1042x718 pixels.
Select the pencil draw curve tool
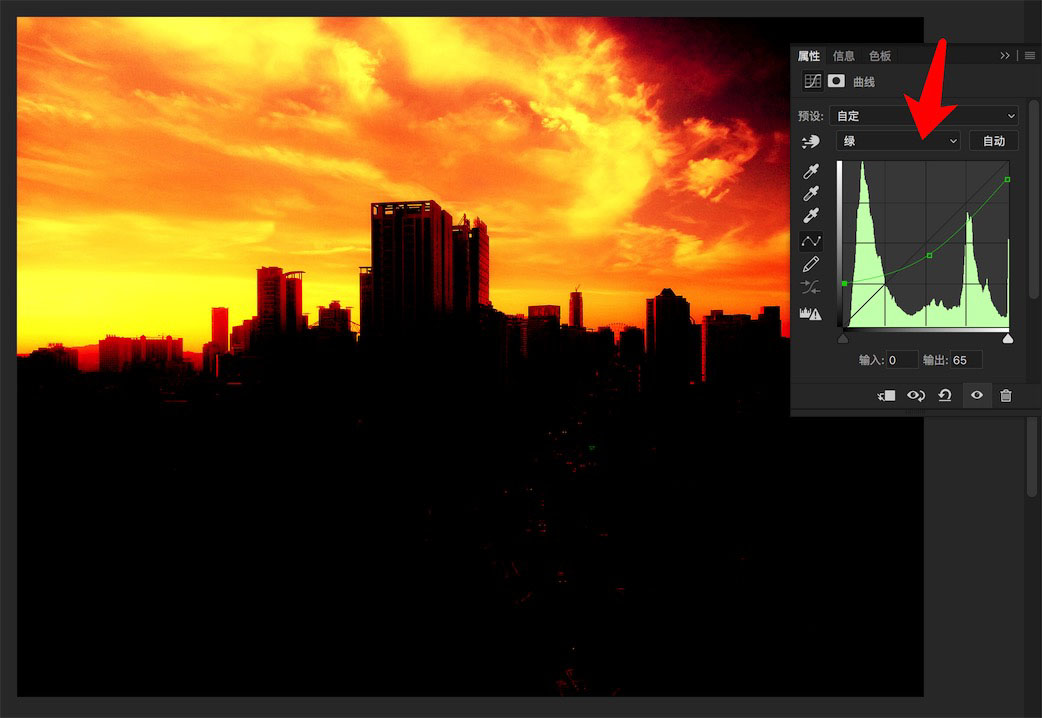[x=811, y=265]
